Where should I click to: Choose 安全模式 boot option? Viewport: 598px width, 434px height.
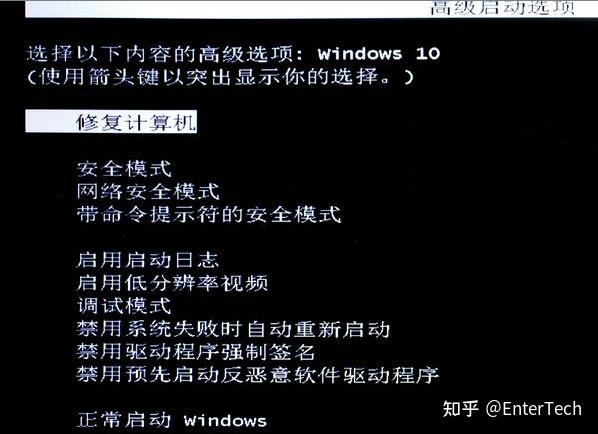[x=124, y=169]
